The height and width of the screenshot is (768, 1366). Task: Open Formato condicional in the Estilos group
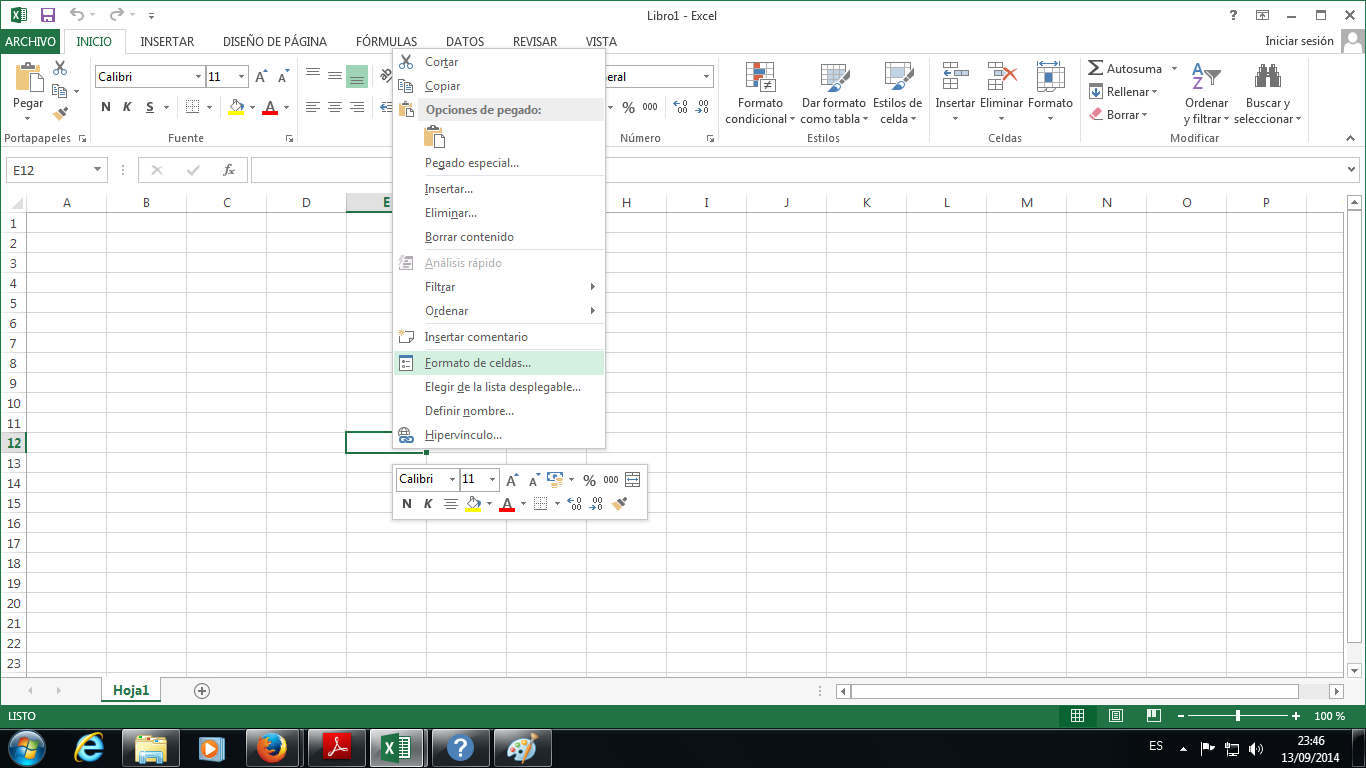click(x=760, y=95)
